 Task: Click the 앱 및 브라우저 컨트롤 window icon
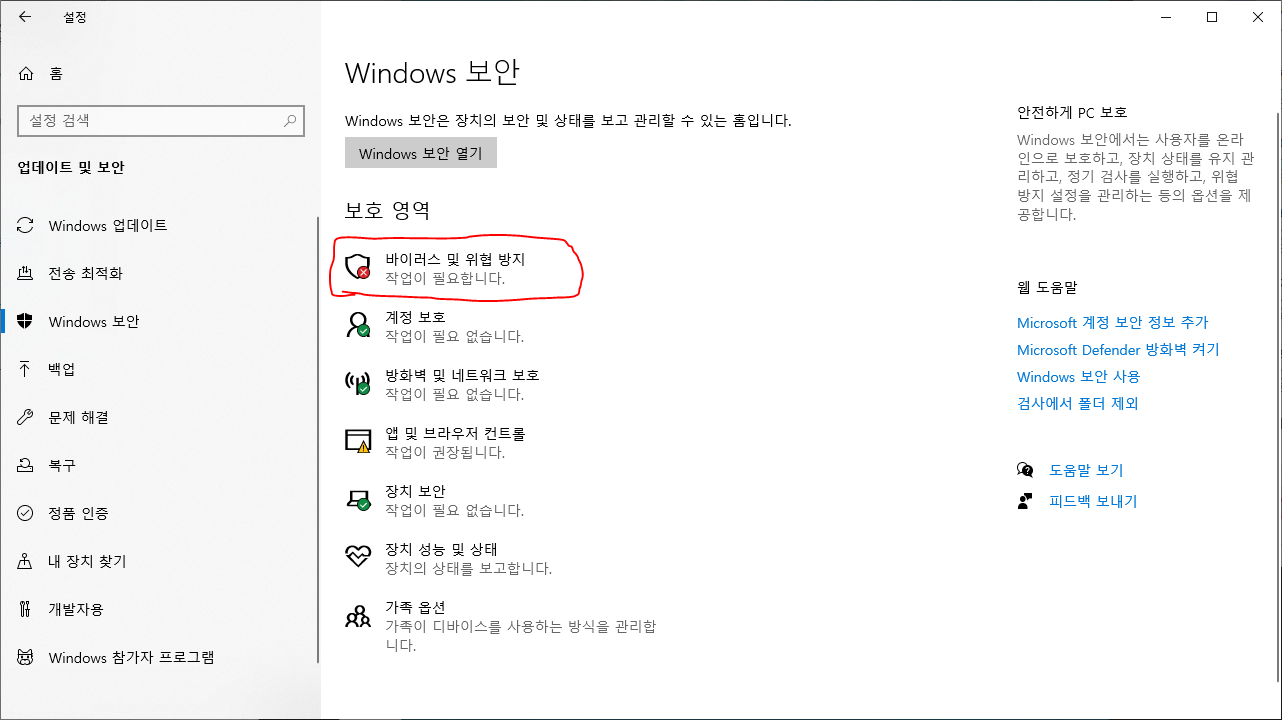[x=358, y=440]
